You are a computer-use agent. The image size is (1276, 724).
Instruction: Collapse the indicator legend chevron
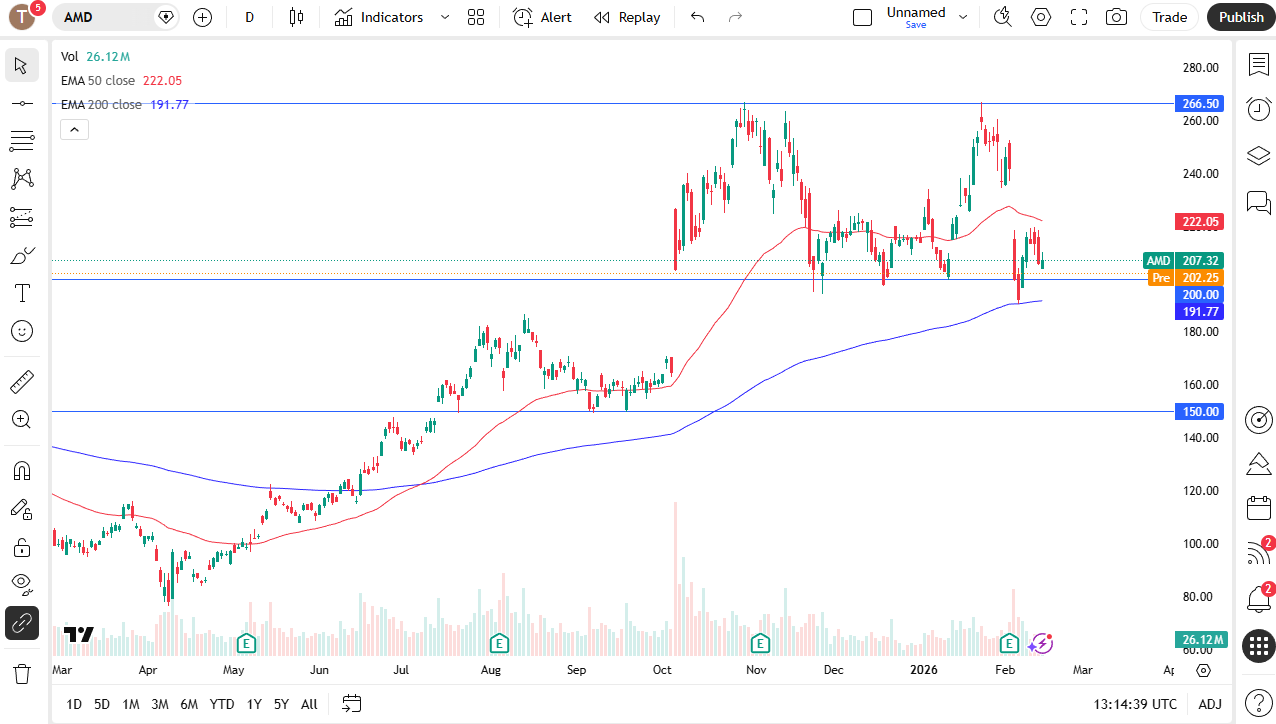[x=75, y=129]
